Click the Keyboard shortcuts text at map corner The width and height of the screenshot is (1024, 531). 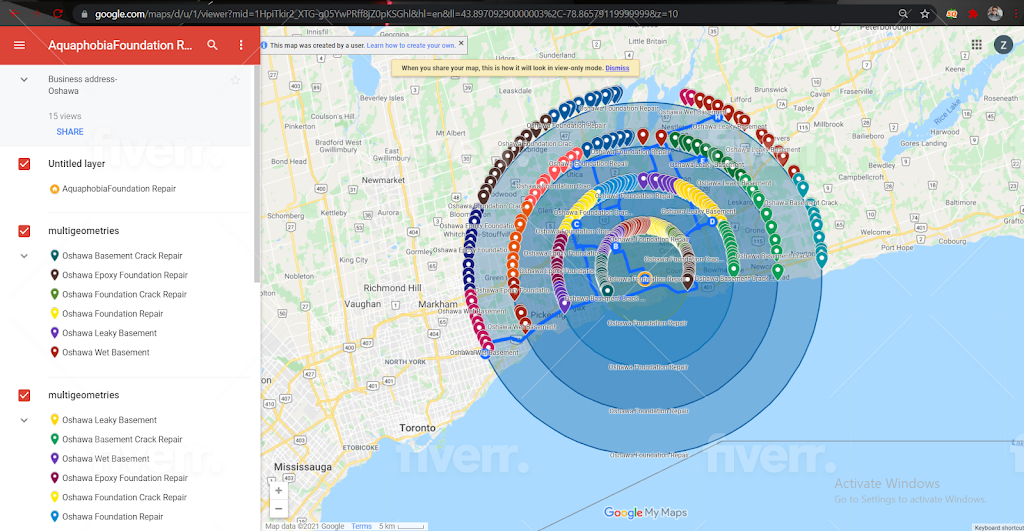(999, 527)
